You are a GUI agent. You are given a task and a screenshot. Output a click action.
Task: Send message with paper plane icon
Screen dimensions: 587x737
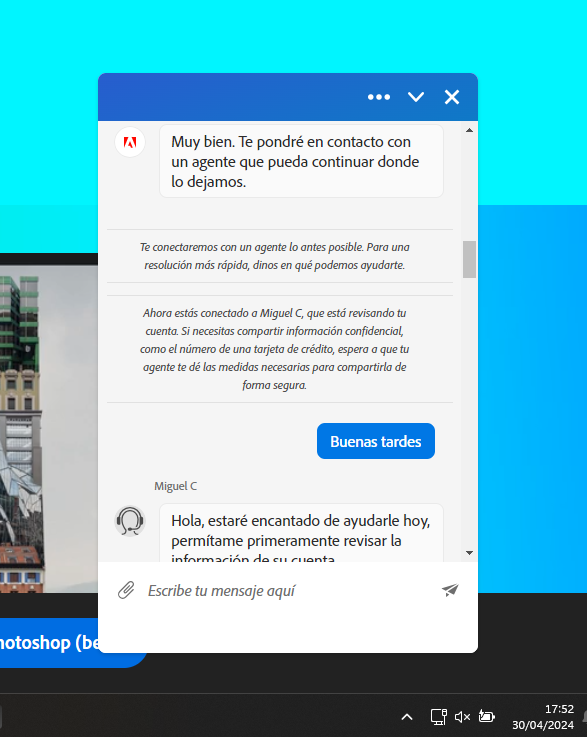point(450,590)
